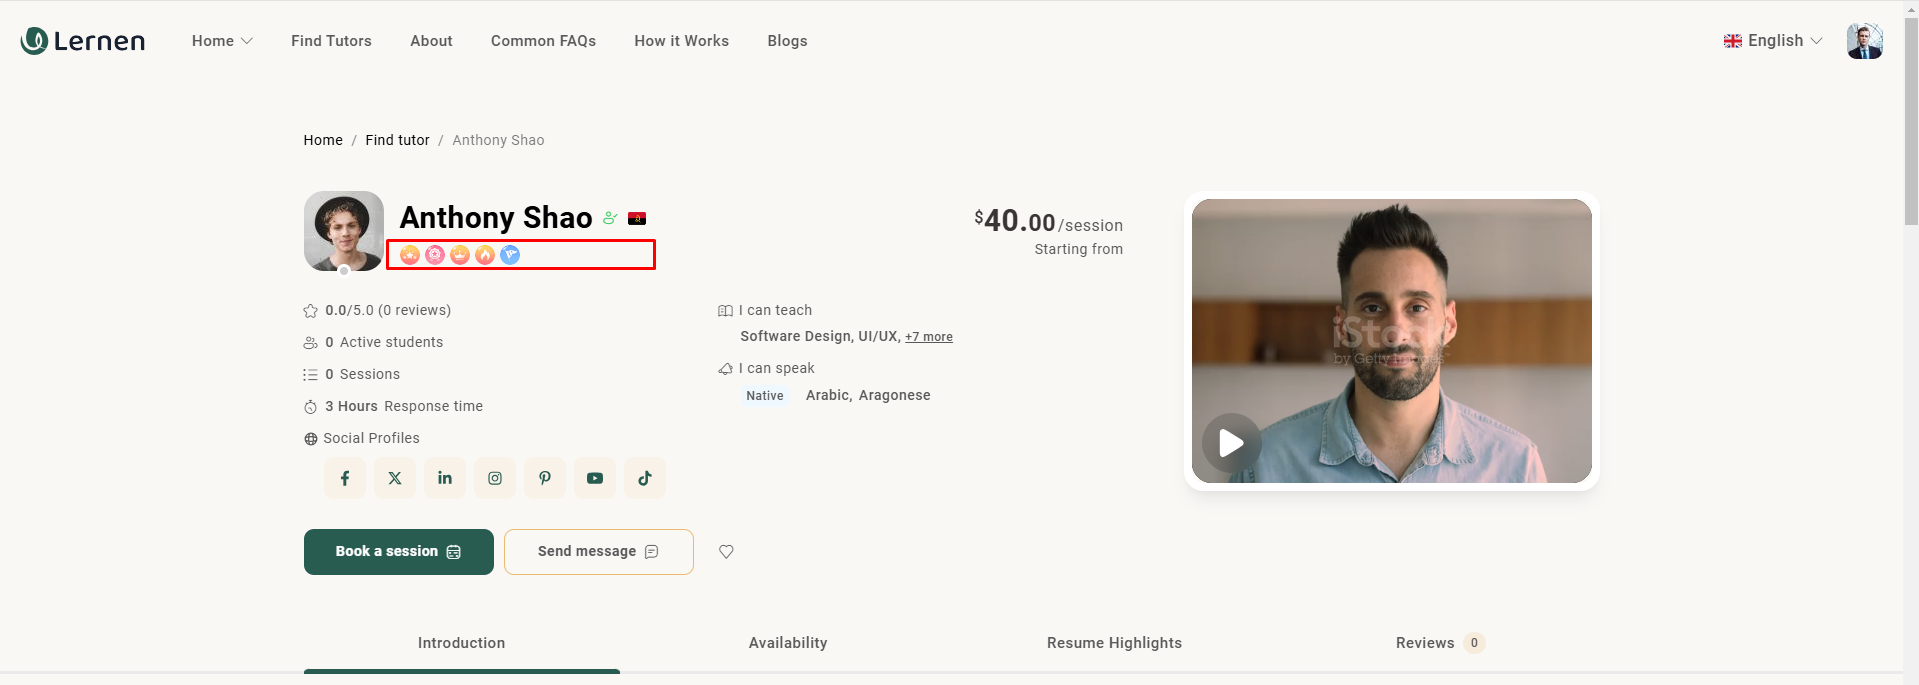Open the LinkedIn social profile icon

[445, 478]
